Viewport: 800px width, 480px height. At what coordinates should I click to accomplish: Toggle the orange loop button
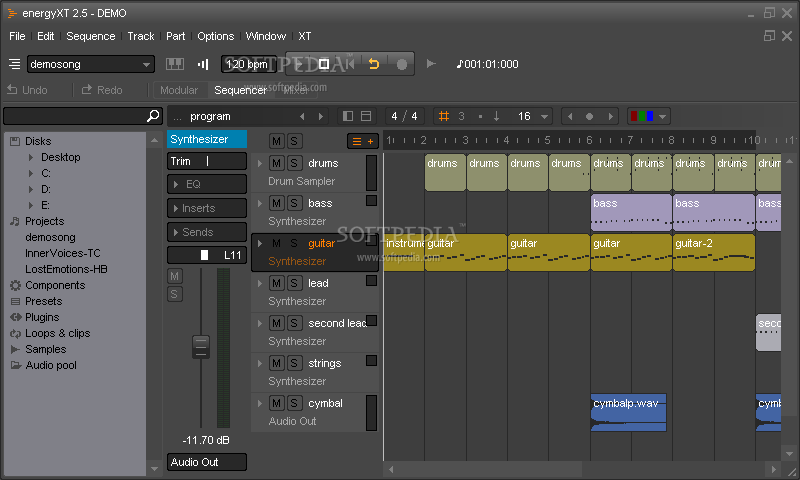tap(374, 64)
